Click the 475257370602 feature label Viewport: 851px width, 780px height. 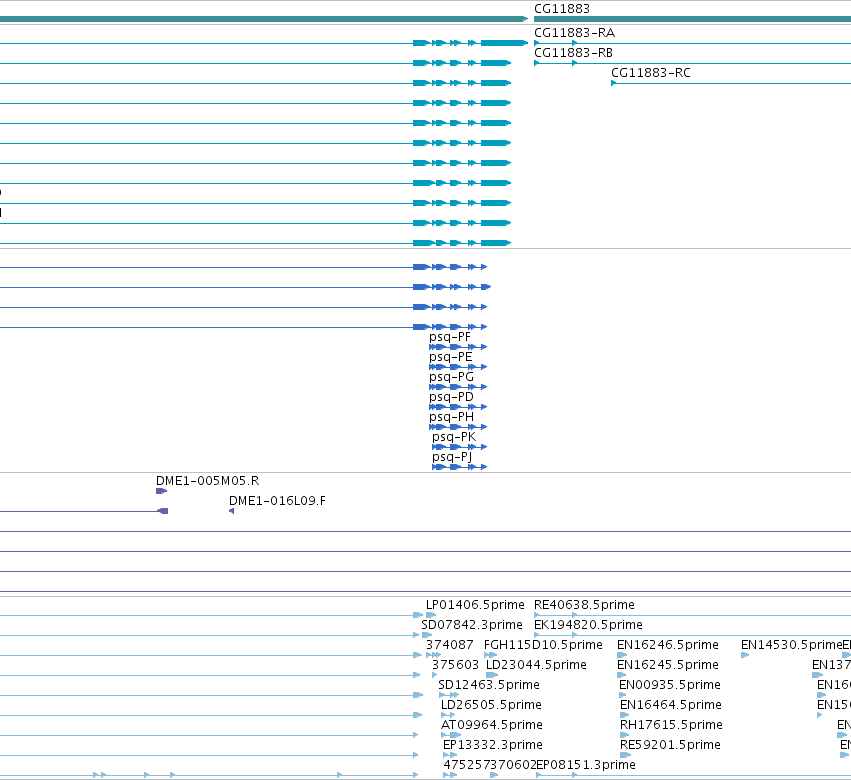click(x=490, y=765)
